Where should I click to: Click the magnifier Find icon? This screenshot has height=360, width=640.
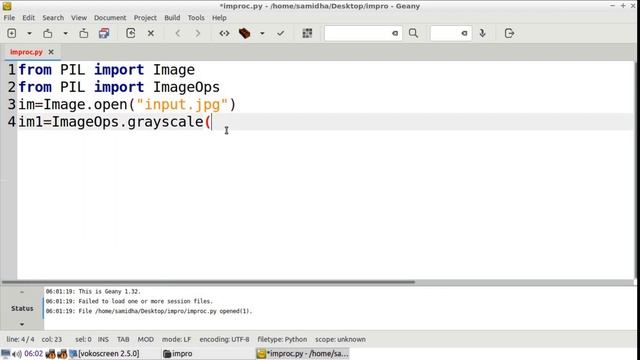coord(413,33)
